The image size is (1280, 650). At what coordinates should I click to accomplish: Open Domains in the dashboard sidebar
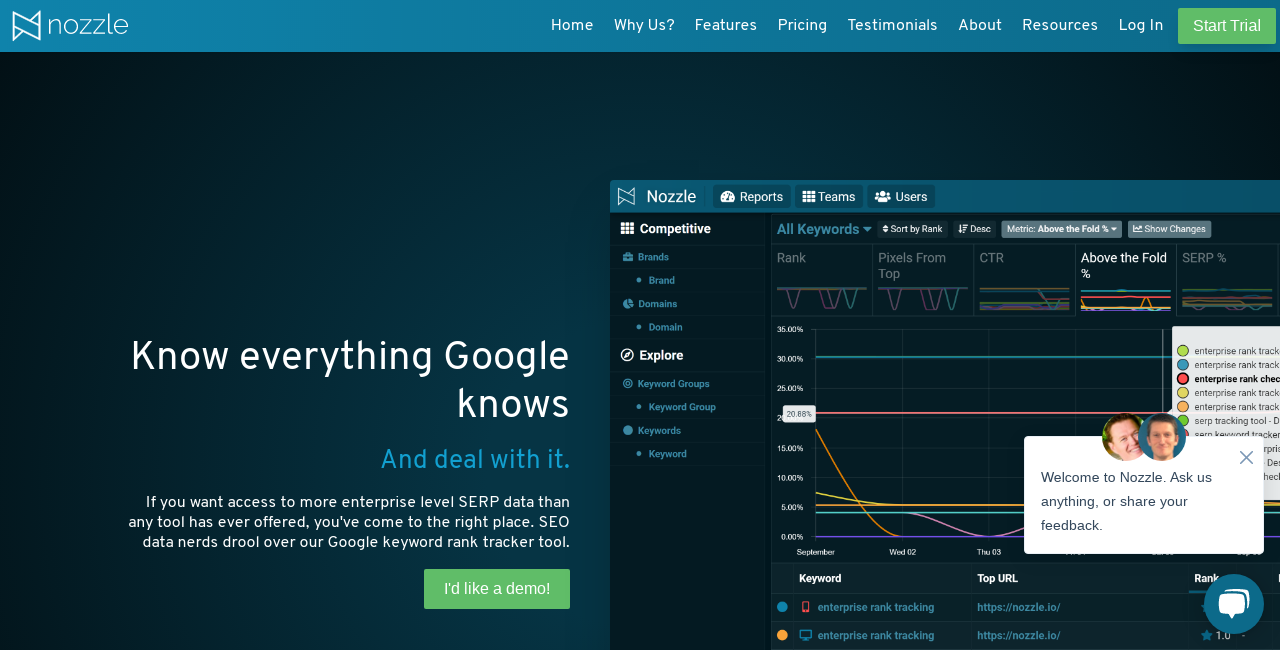tap(650, 304)
